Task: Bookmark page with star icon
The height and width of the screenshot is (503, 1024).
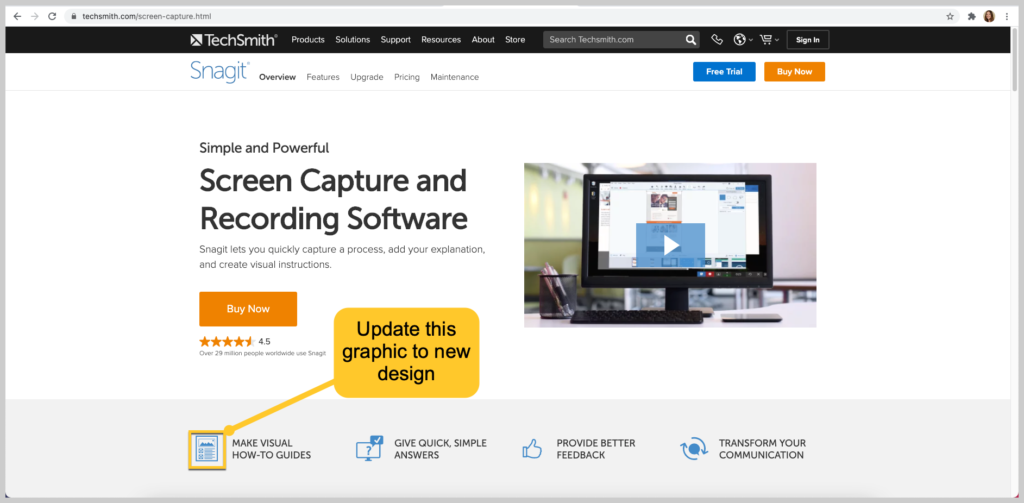Action: coord(950,16)
